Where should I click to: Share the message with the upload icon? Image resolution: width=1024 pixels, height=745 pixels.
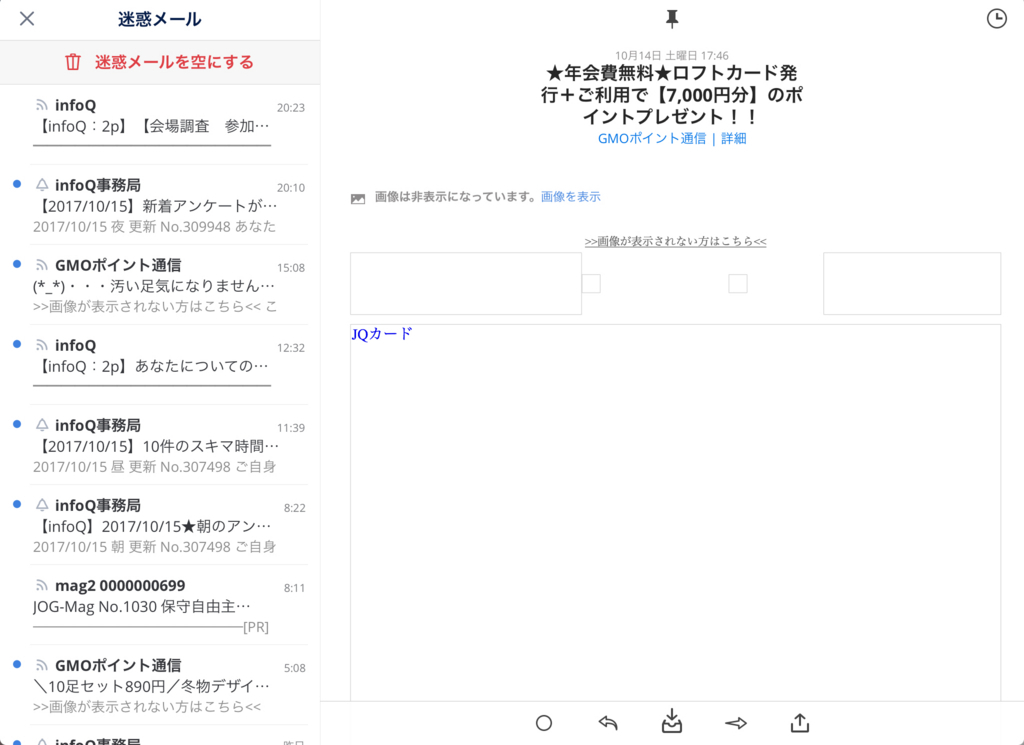pos(800,722)
